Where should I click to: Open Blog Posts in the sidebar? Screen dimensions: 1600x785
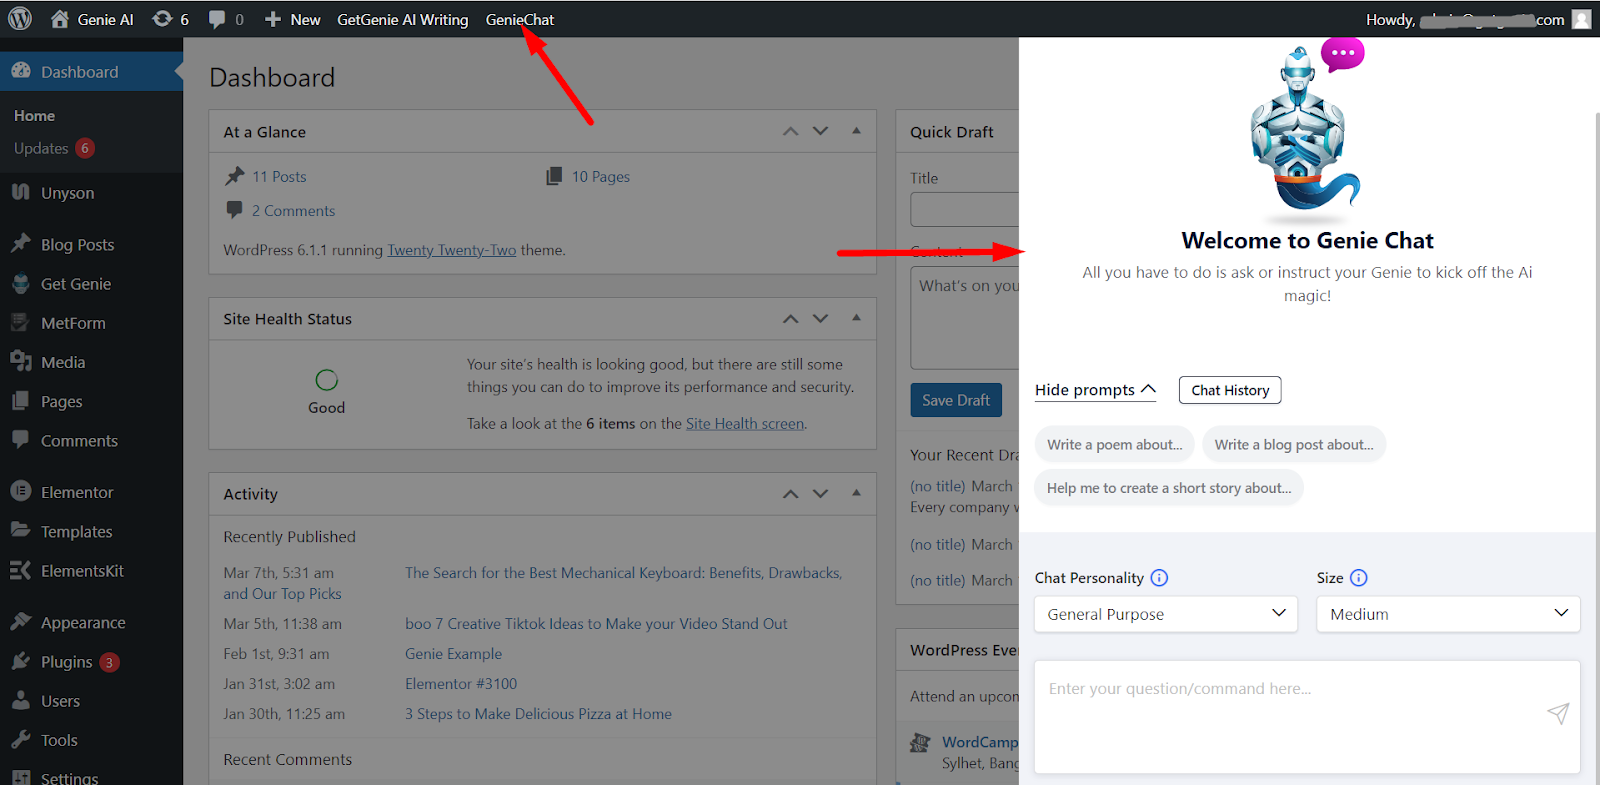91,245
